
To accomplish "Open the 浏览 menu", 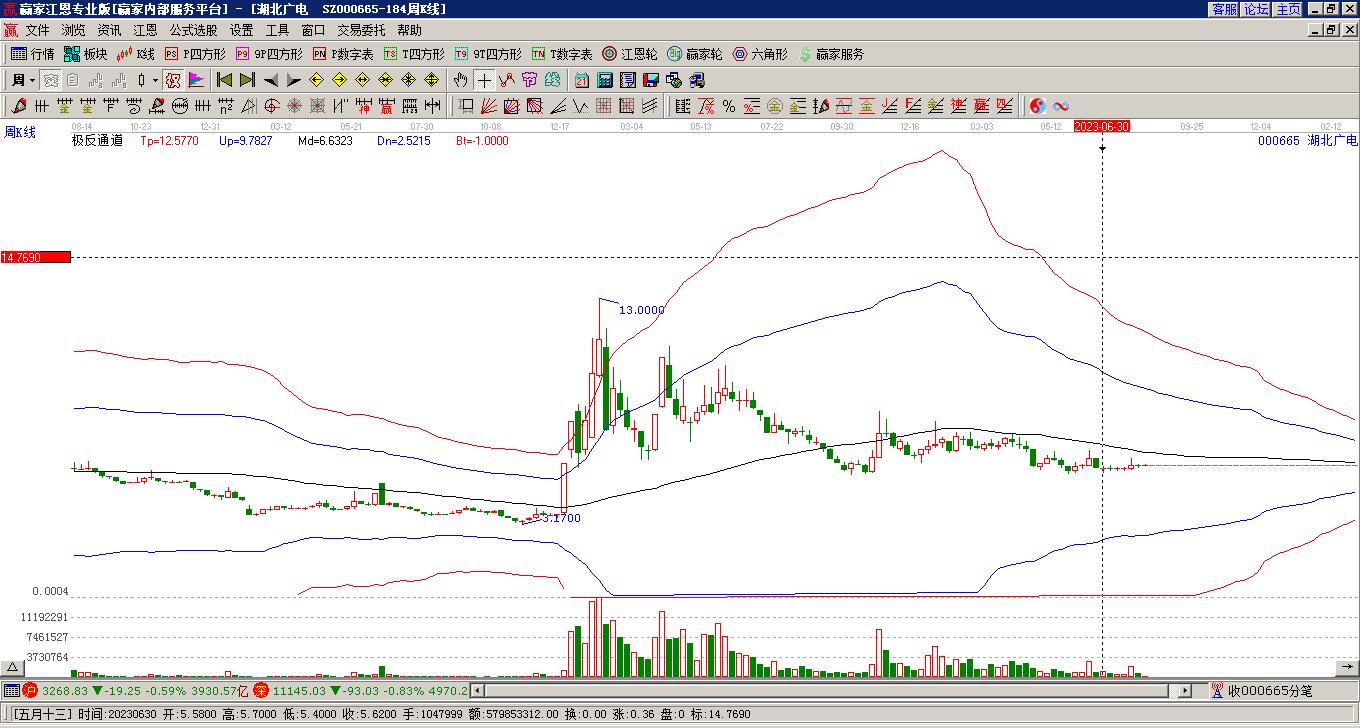I will click(73, 31).
